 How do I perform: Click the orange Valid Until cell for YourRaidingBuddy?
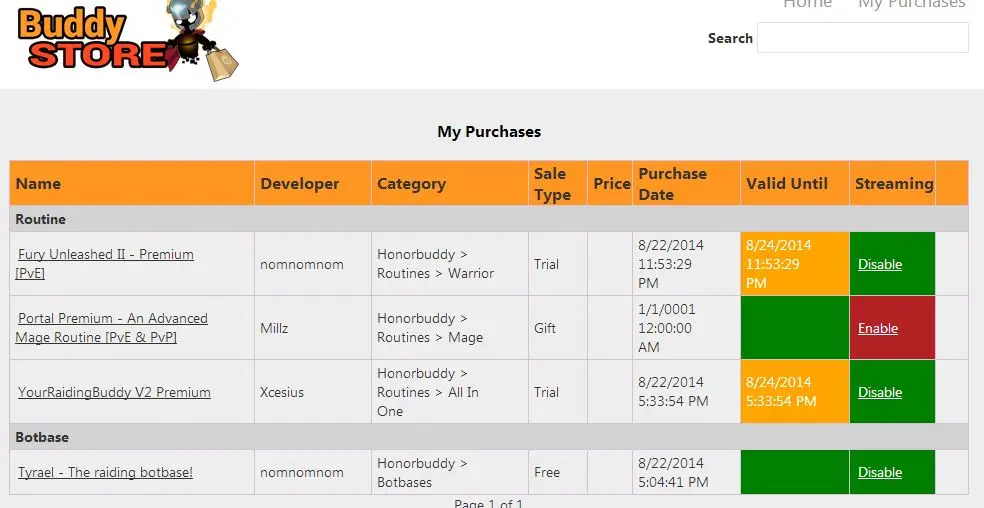(795, 392)
